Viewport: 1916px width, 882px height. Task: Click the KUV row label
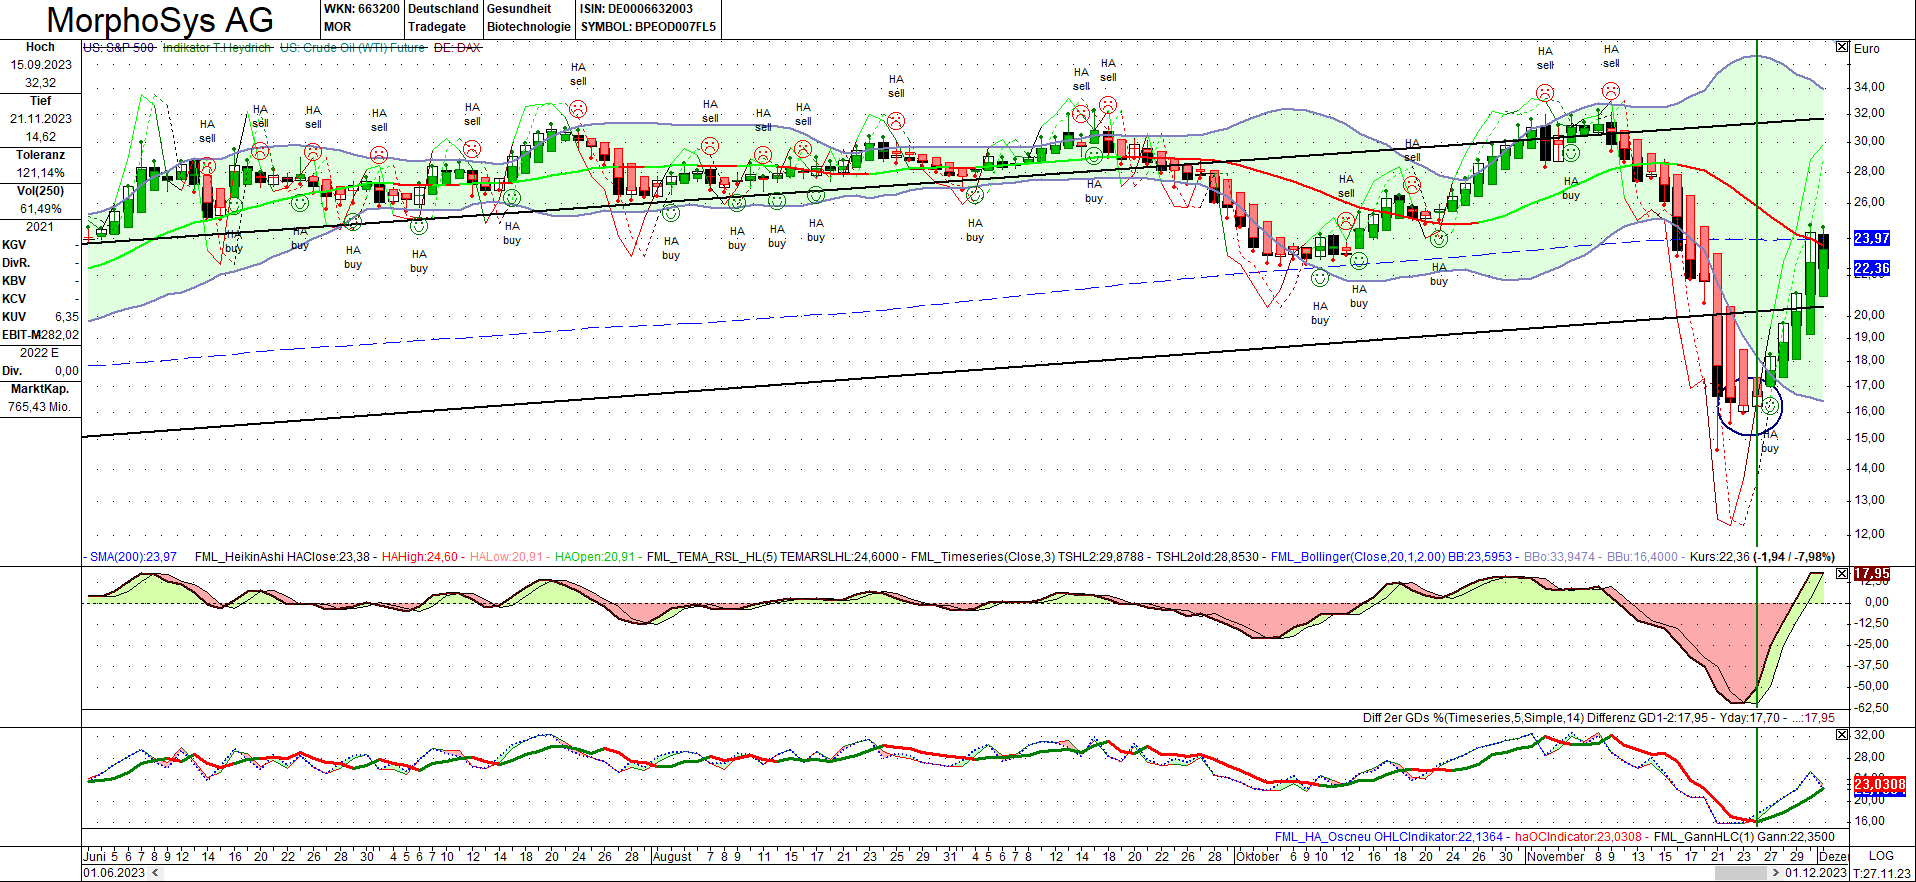coord(14,317)
